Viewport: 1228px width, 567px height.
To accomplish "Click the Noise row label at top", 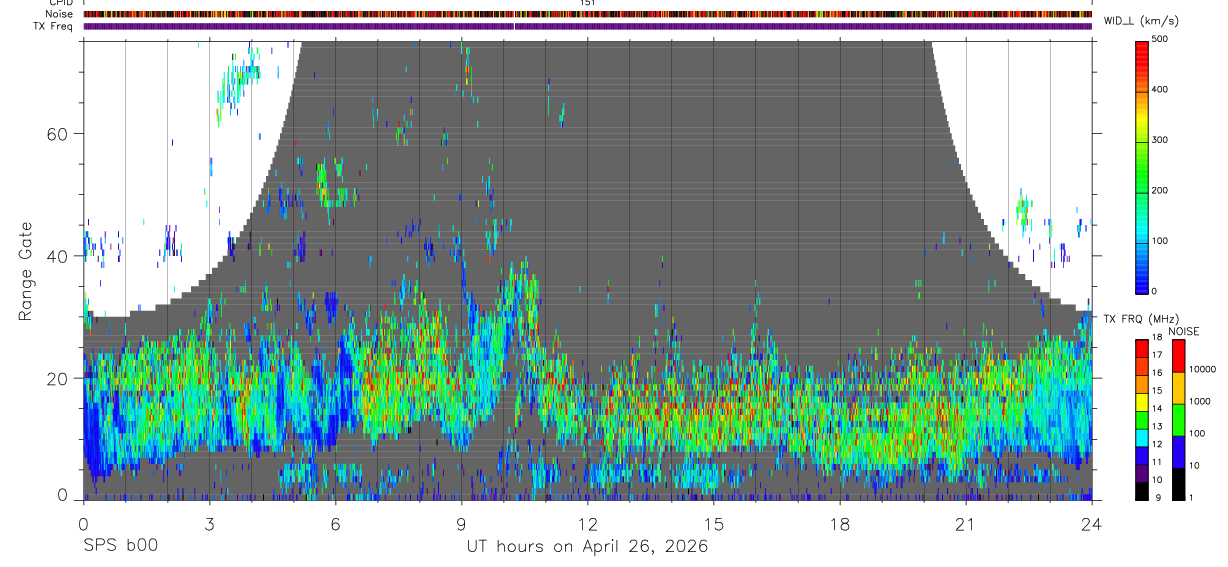I will click(60, 14).
